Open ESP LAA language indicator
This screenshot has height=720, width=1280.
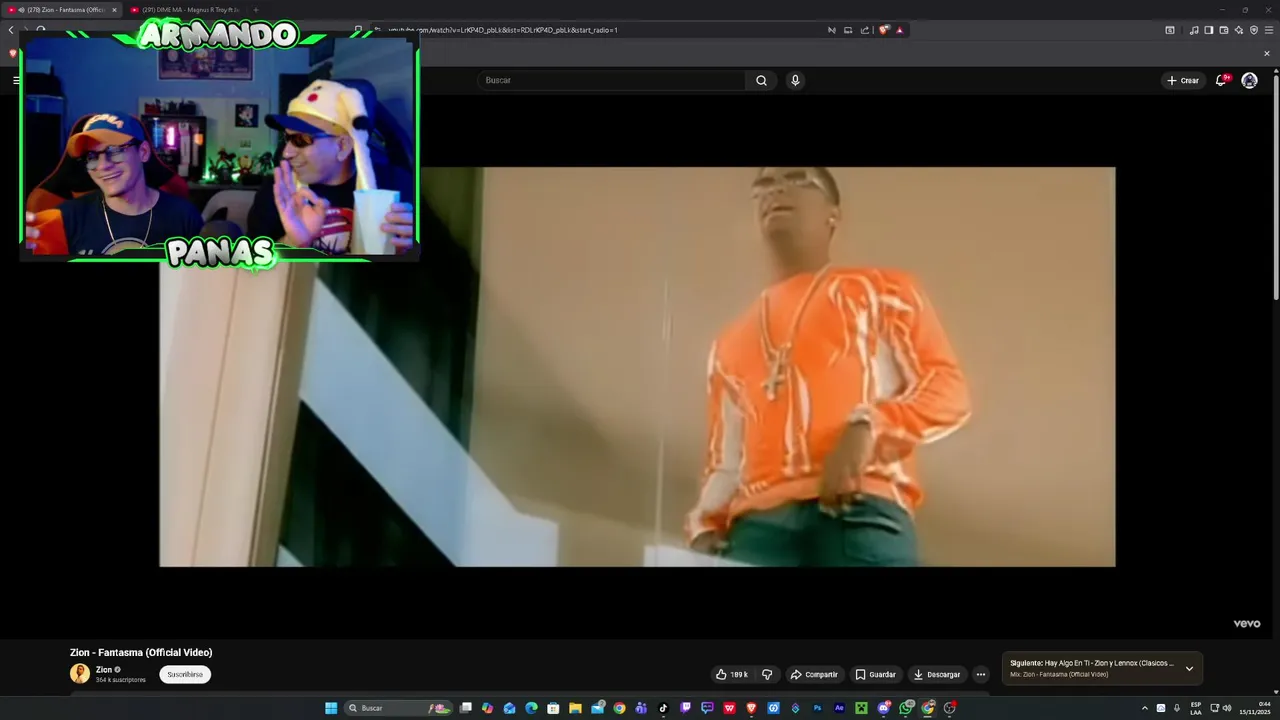tap(1196, 708)
